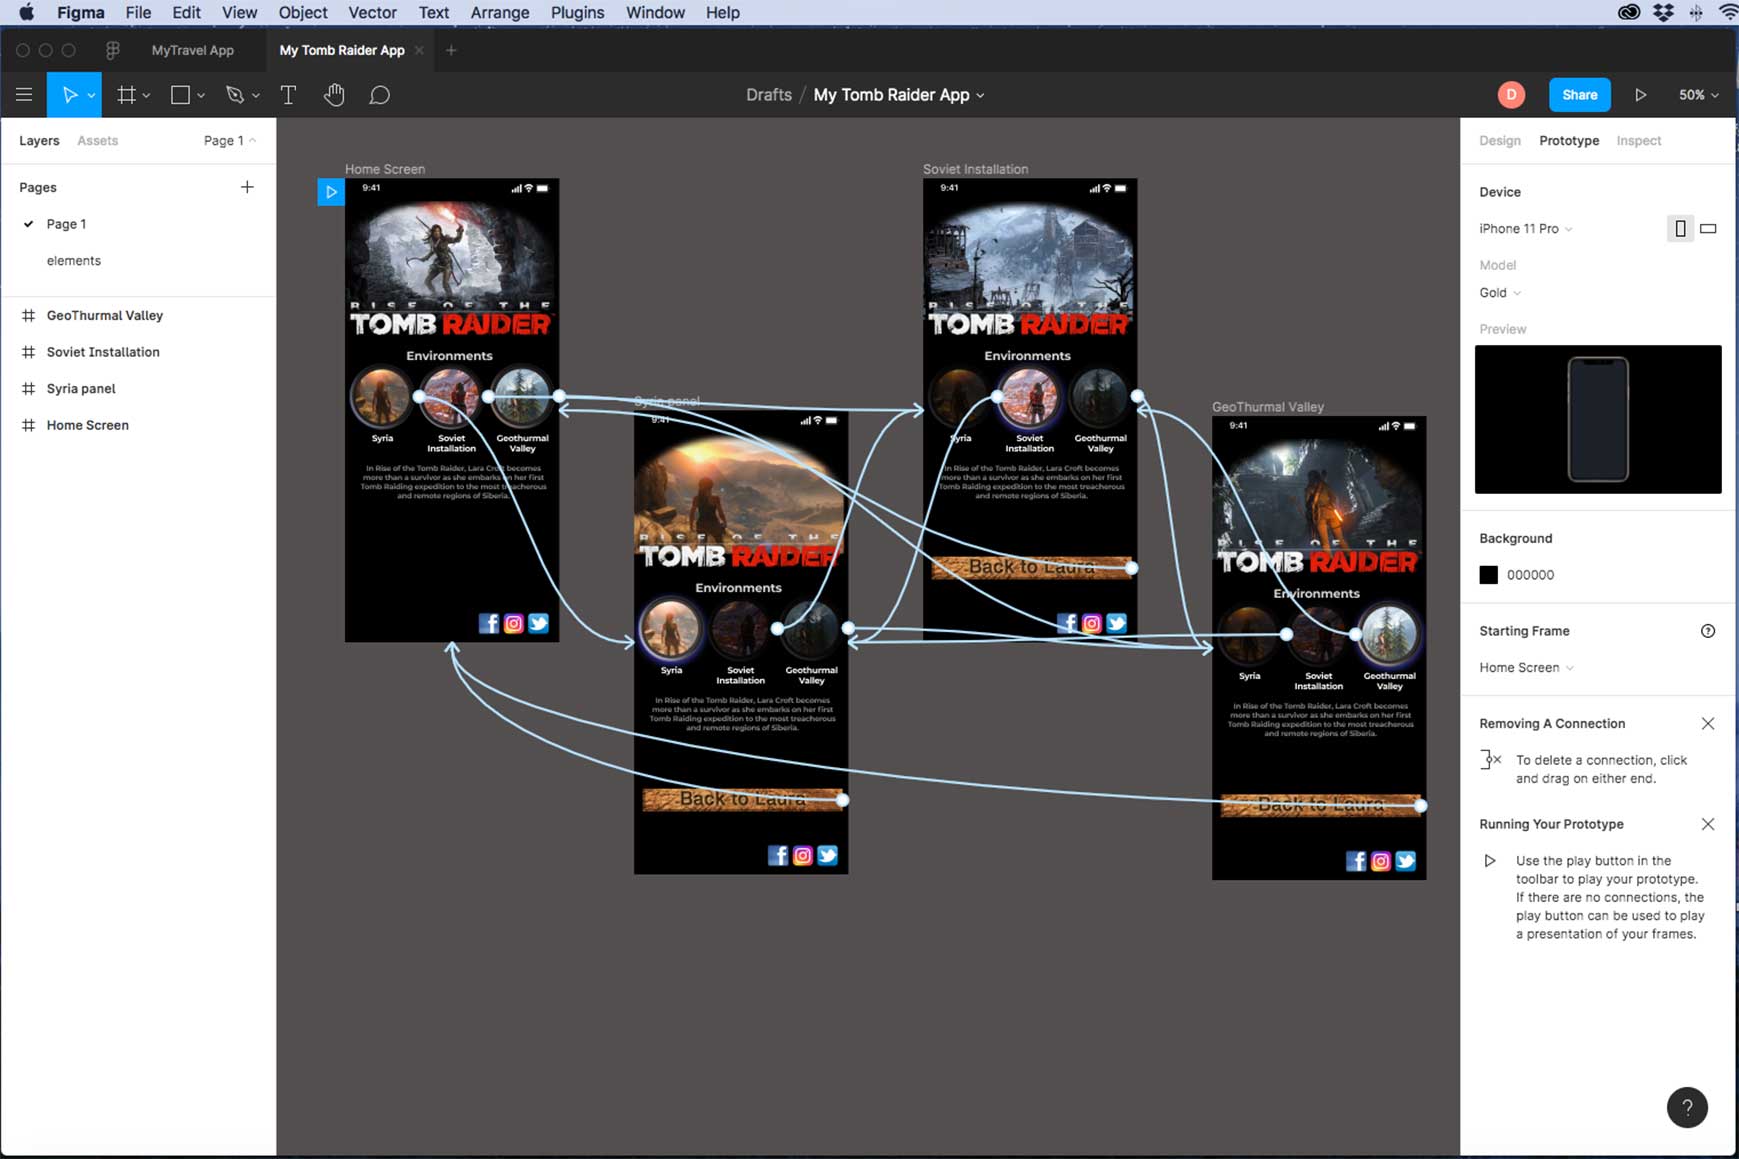Dismiss the Running Your Prototype tip
The image size is (1739, 1159).
[1708, 824]
